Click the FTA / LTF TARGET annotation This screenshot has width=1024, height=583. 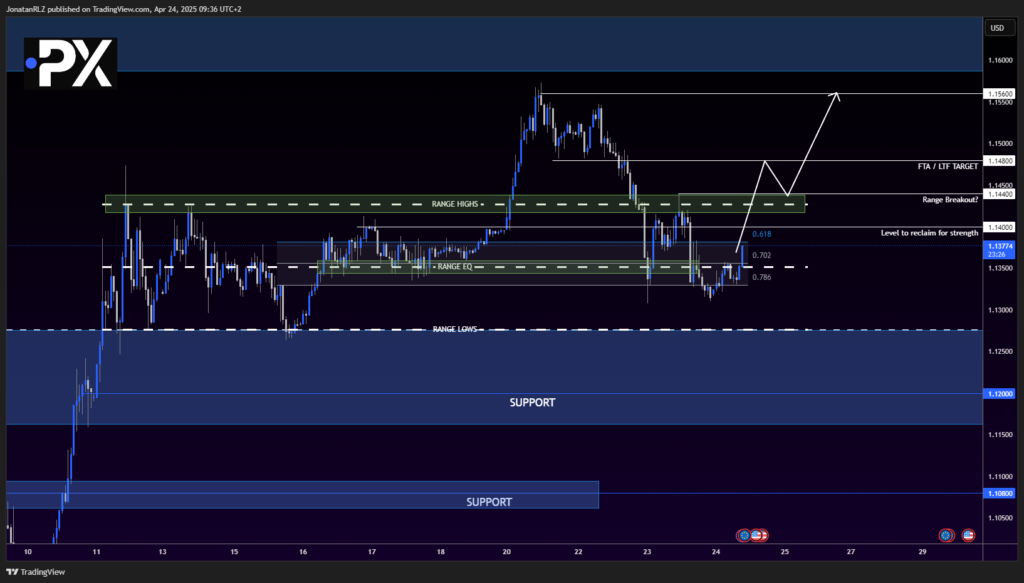click(945, 167)
